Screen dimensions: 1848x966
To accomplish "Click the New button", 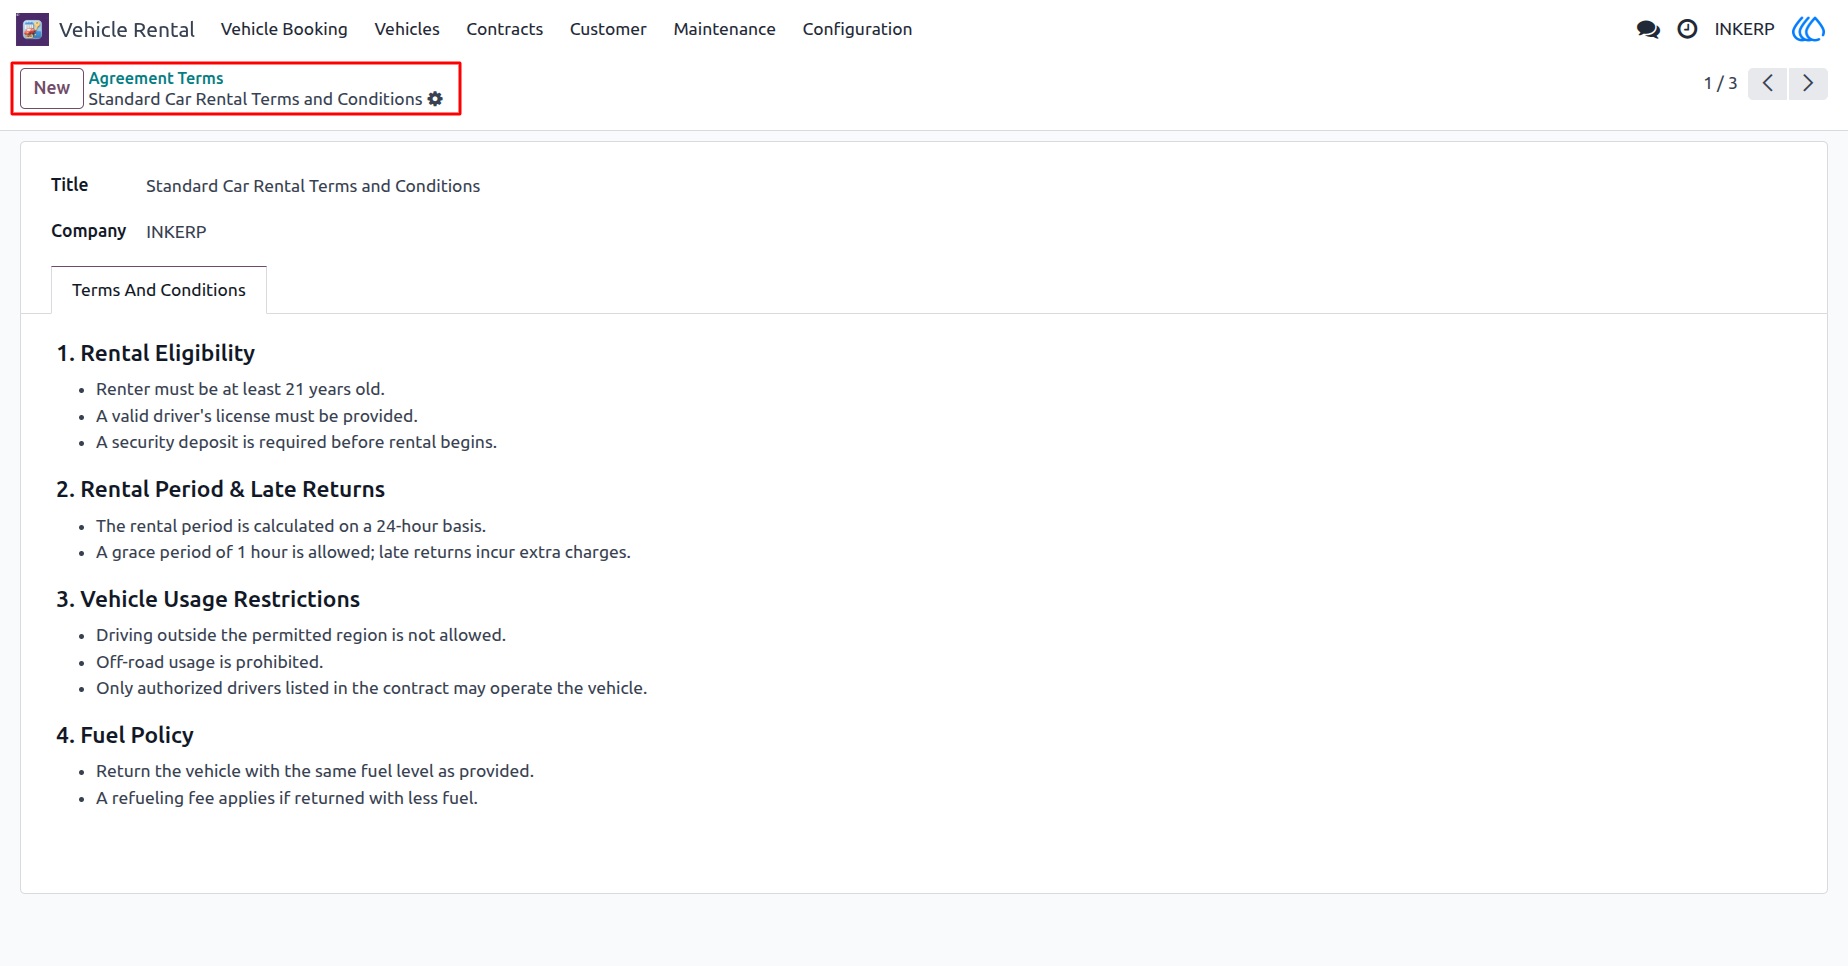I will click(x=52, y=88).
